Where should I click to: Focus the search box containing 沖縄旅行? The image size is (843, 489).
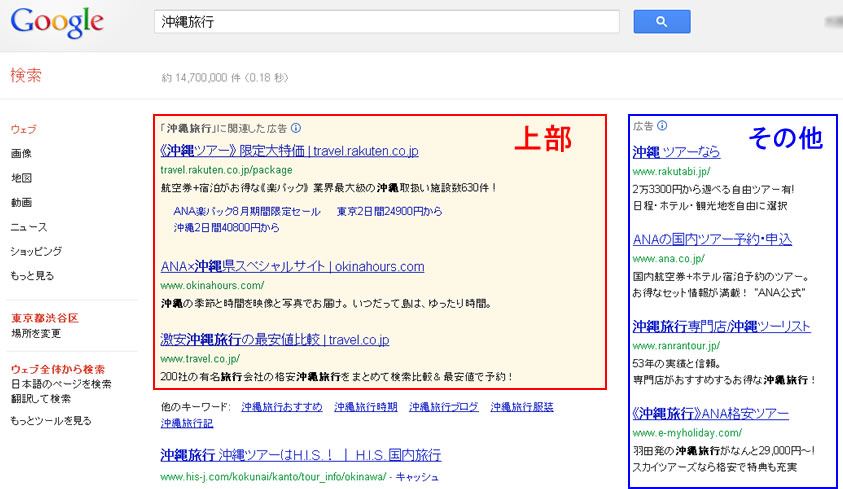(387, 21)
